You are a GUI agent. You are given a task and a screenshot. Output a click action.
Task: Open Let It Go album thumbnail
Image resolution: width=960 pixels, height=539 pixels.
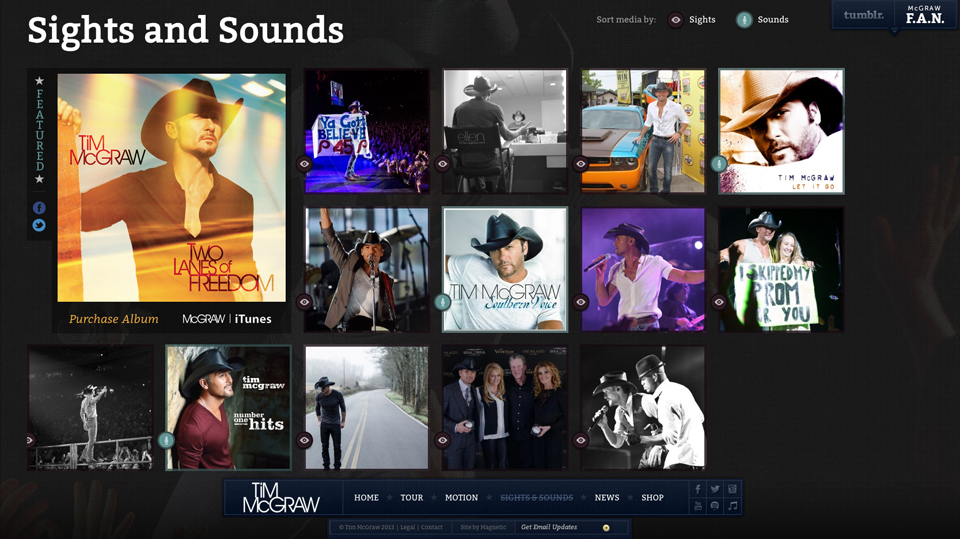click(x=781, y=131)
